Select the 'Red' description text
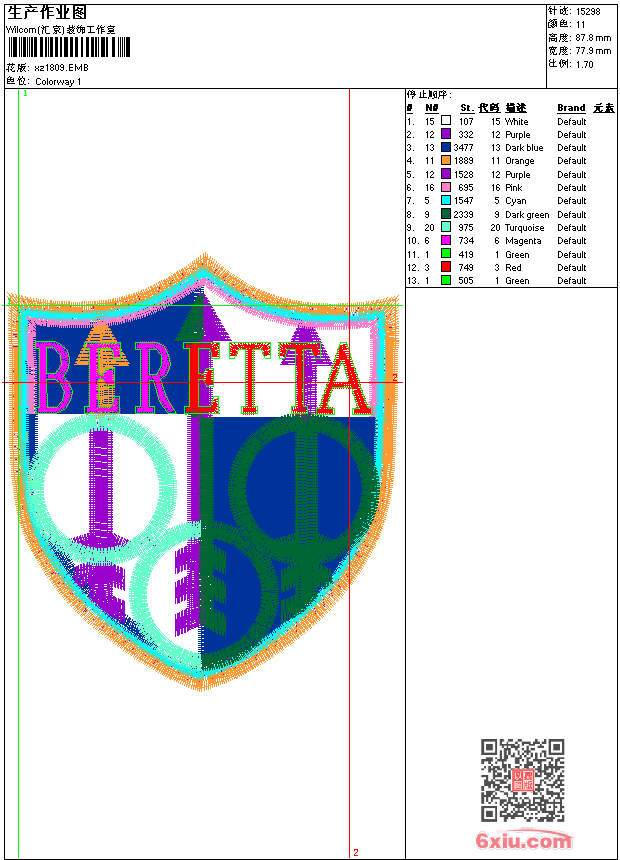 513,268
